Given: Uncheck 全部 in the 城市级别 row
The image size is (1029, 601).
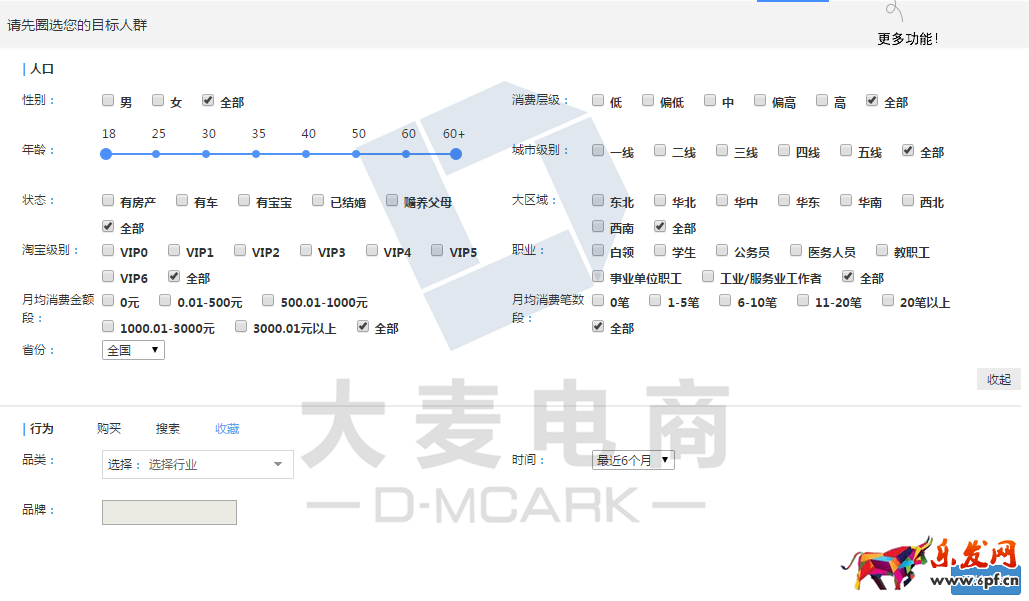Looking at the screenshot, I should click(908, 150).
